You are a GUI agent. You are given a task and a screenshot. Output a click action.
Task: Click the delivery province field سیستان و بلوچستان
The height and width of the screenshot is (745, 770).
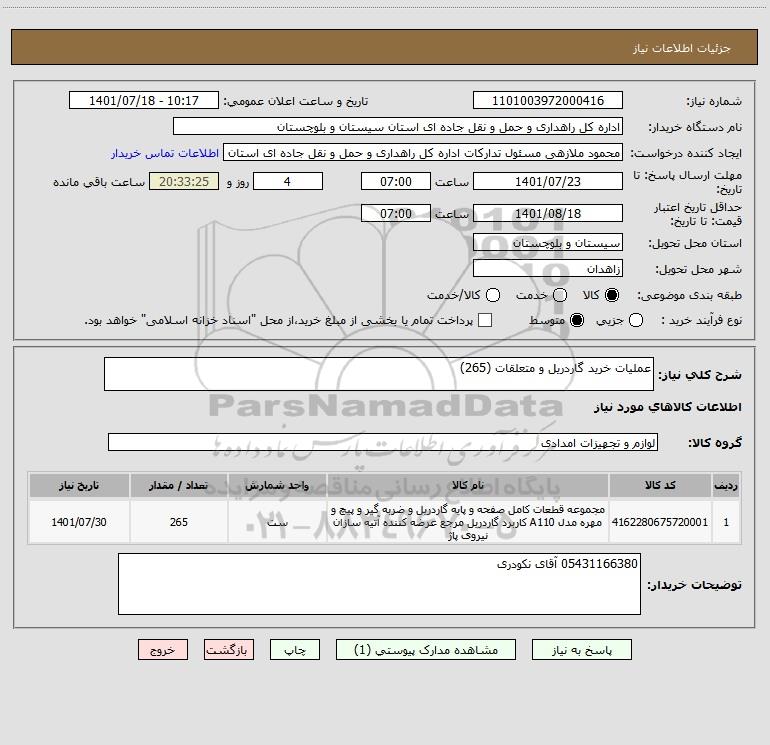(548, 242)
